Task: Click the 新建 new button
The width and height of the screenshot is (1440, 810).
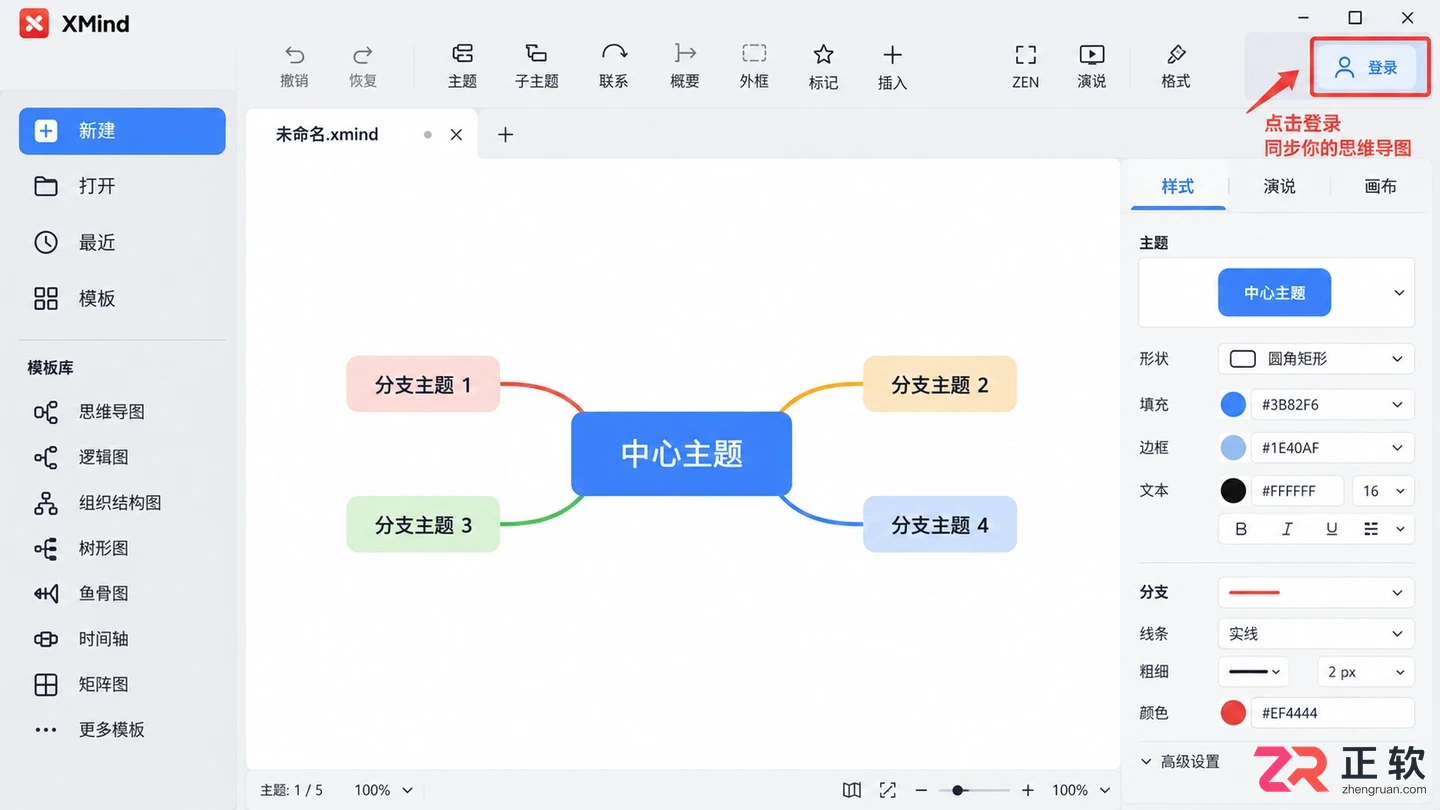Action: pyautogui.click(x=122, y=131)
